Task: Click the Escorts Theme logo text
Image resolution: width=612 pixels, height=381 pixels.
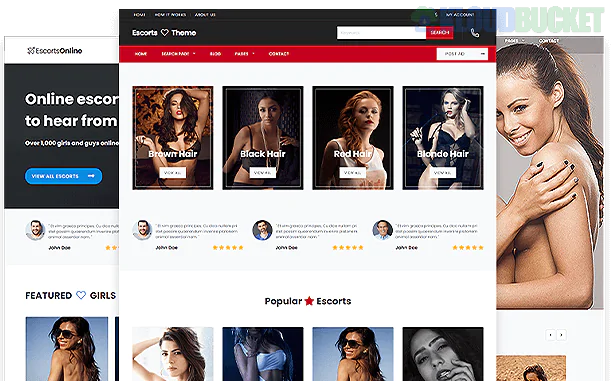Action: [164, 33]
